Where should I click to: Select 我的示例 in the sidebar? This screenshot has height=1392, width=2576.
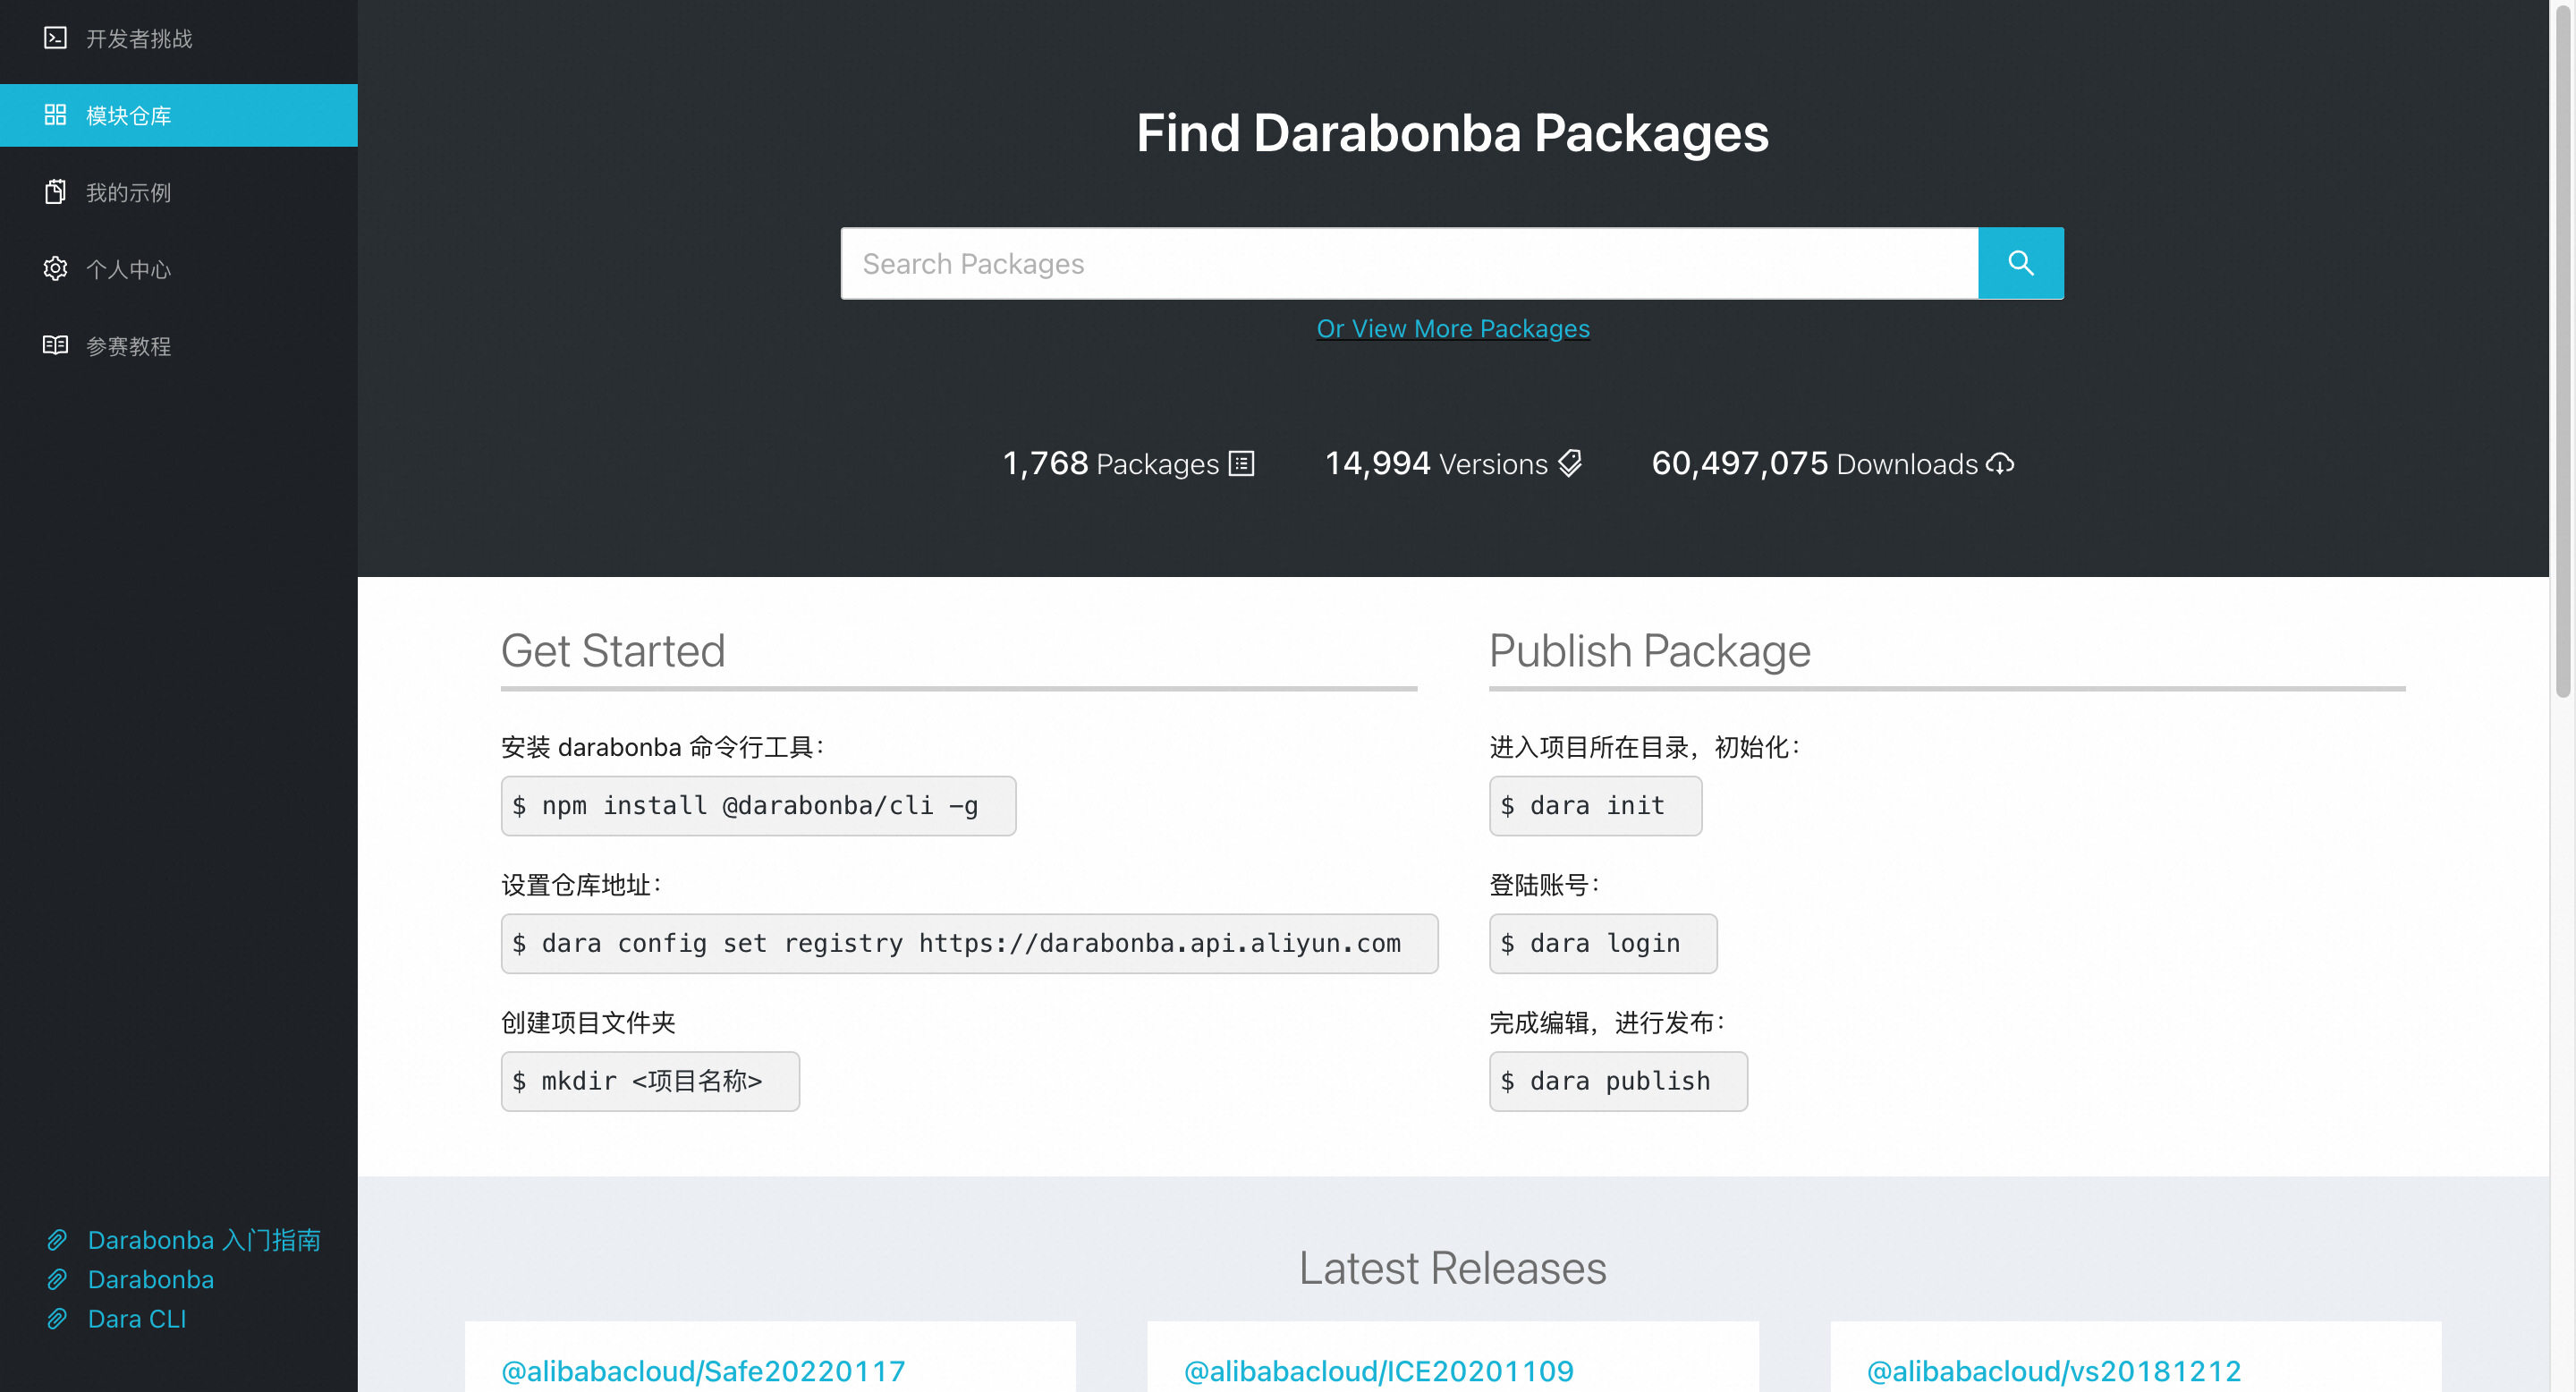pyautogui.click(x=128, y=192)
